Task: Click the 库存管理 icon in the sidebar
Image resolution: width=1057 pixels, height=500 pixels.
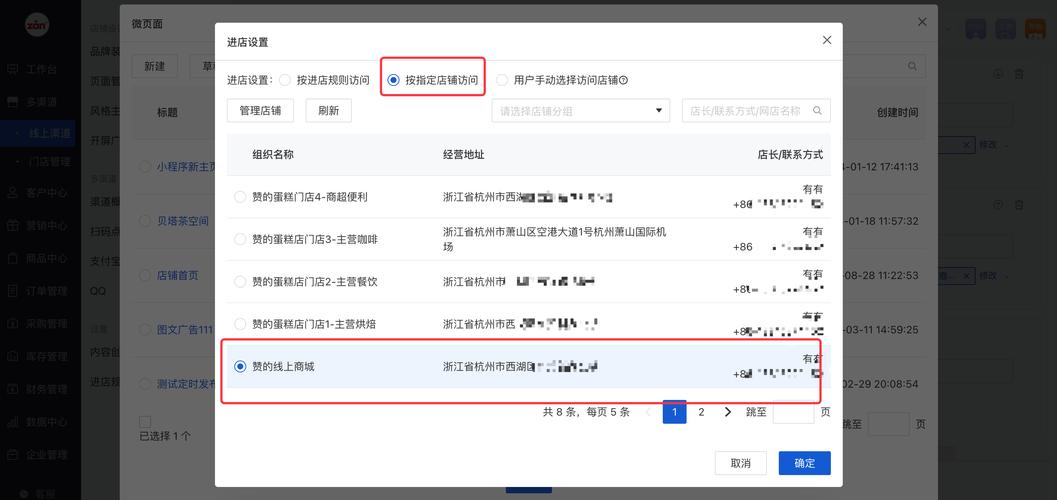Action: 12,356
